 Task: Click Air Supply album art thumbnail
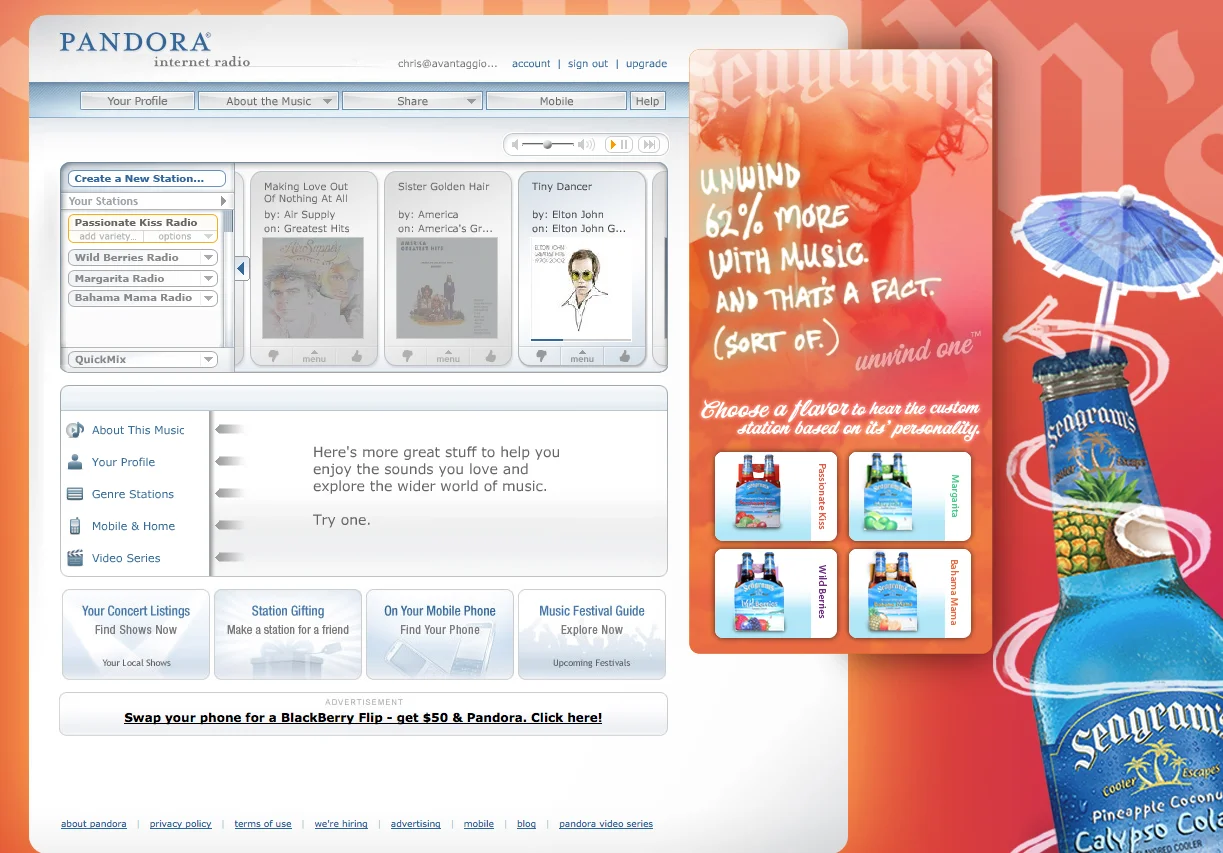[313, 288]
